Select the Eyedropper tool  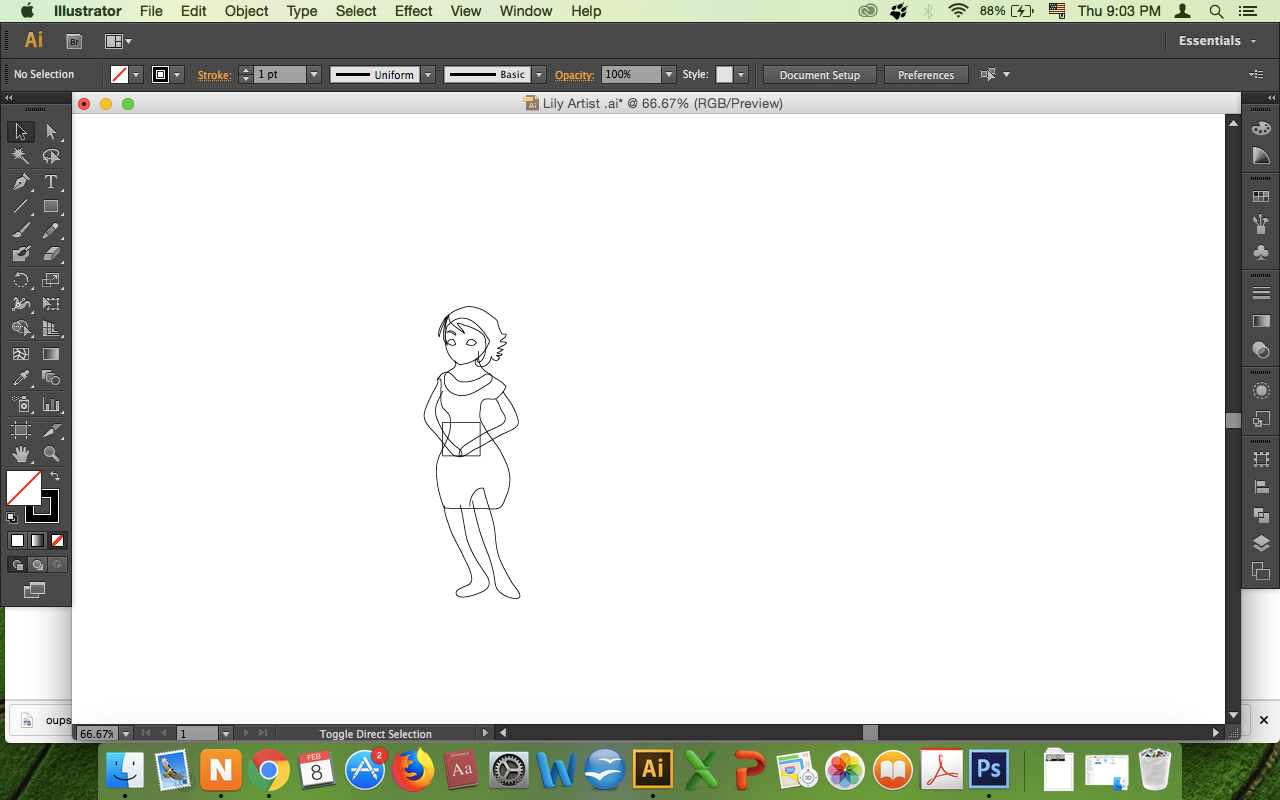pyautogui.click(x=21, y=378)
